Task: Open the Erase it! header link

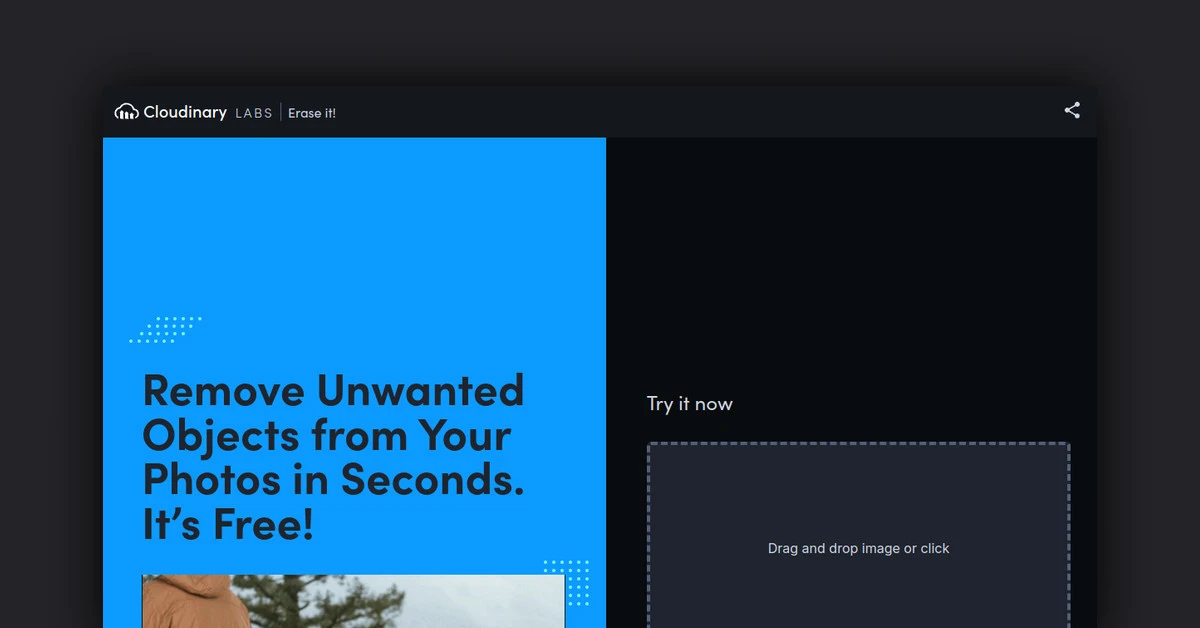Action: pyautogui.click(x=312, y=113)
